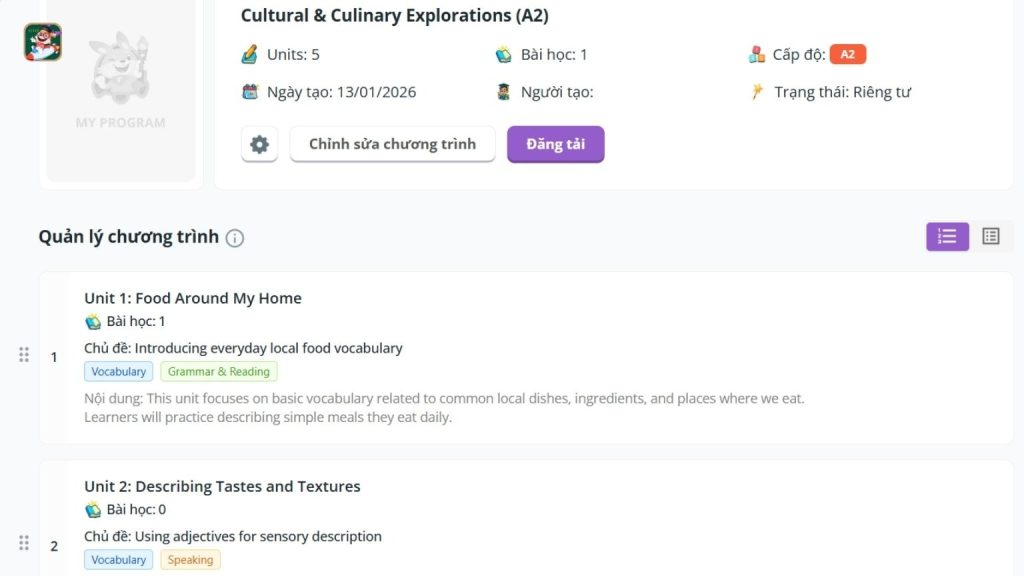1024x576 pixels.
Task: Click the Unit 1 Bài học globe icon
Action: tap(93, 322)
